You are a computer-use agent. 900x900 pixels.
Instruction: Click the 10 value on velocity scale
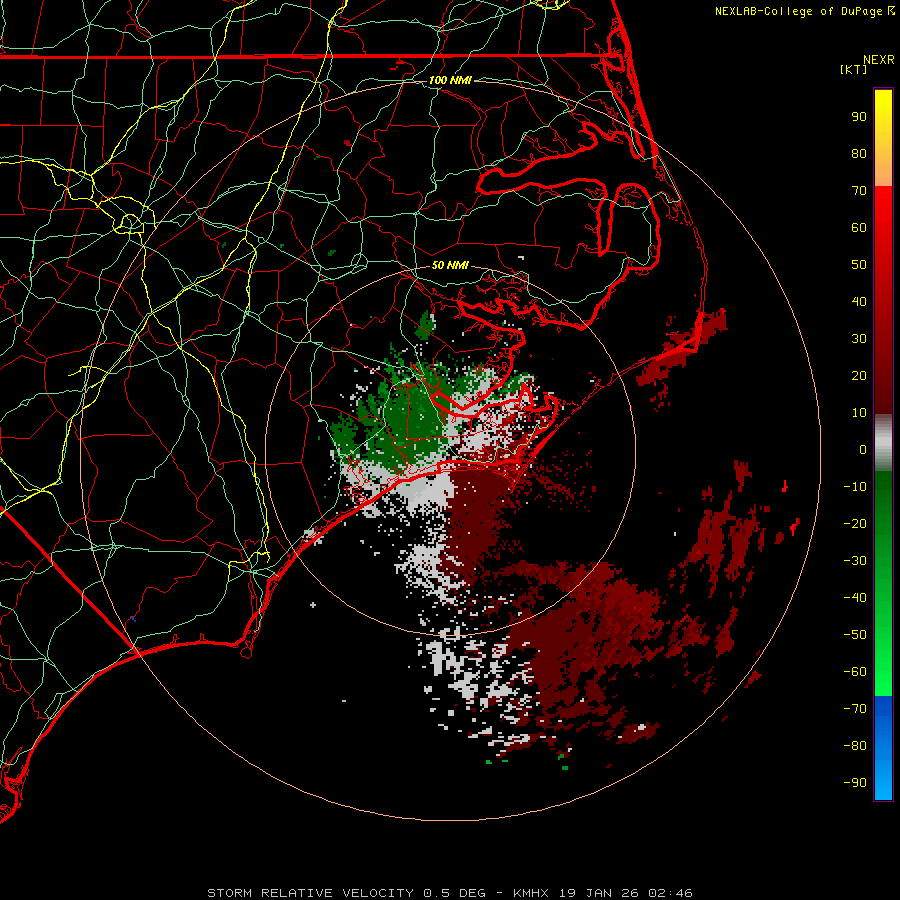859,413
